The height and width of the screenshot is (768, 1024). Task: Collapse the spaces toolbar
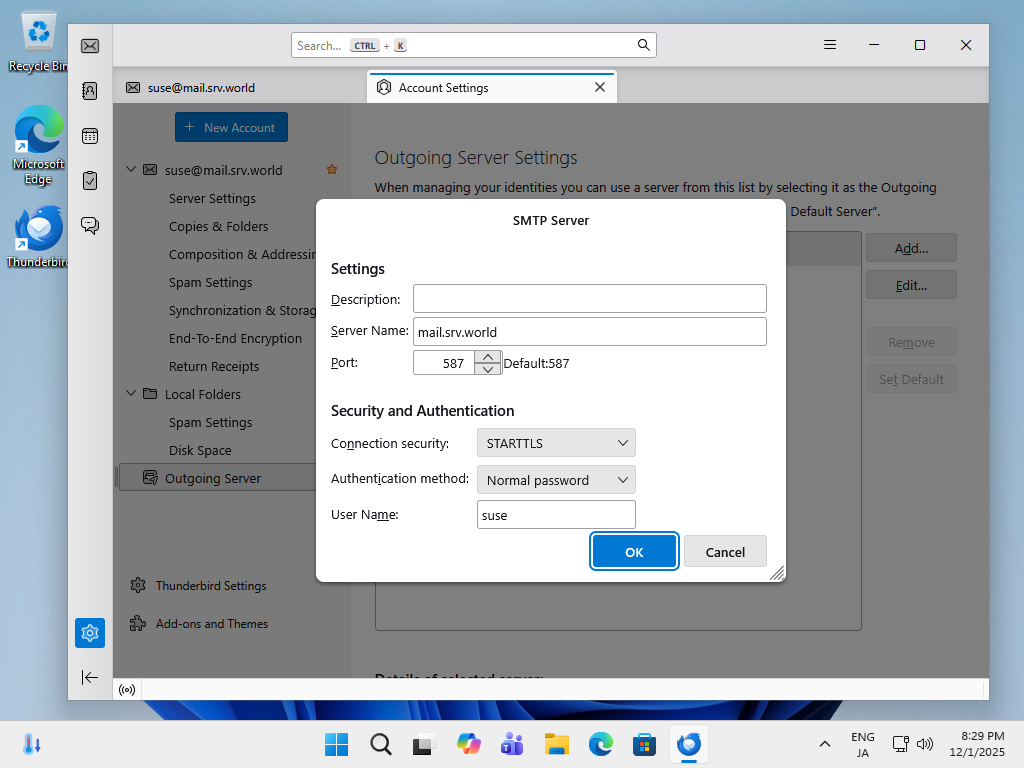tap(90, 677)
